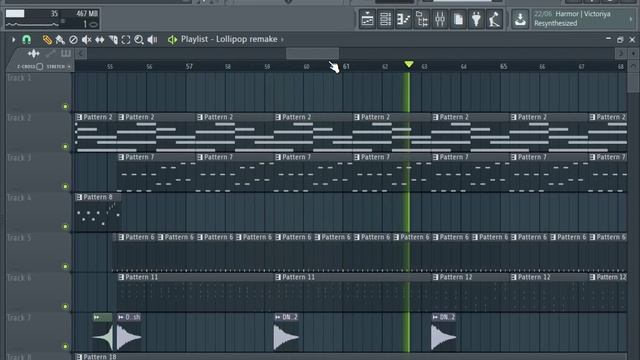Click bar 57 in the timeline ruler
Viewport: 640px width, 360px height.
[x=189, y=67]
